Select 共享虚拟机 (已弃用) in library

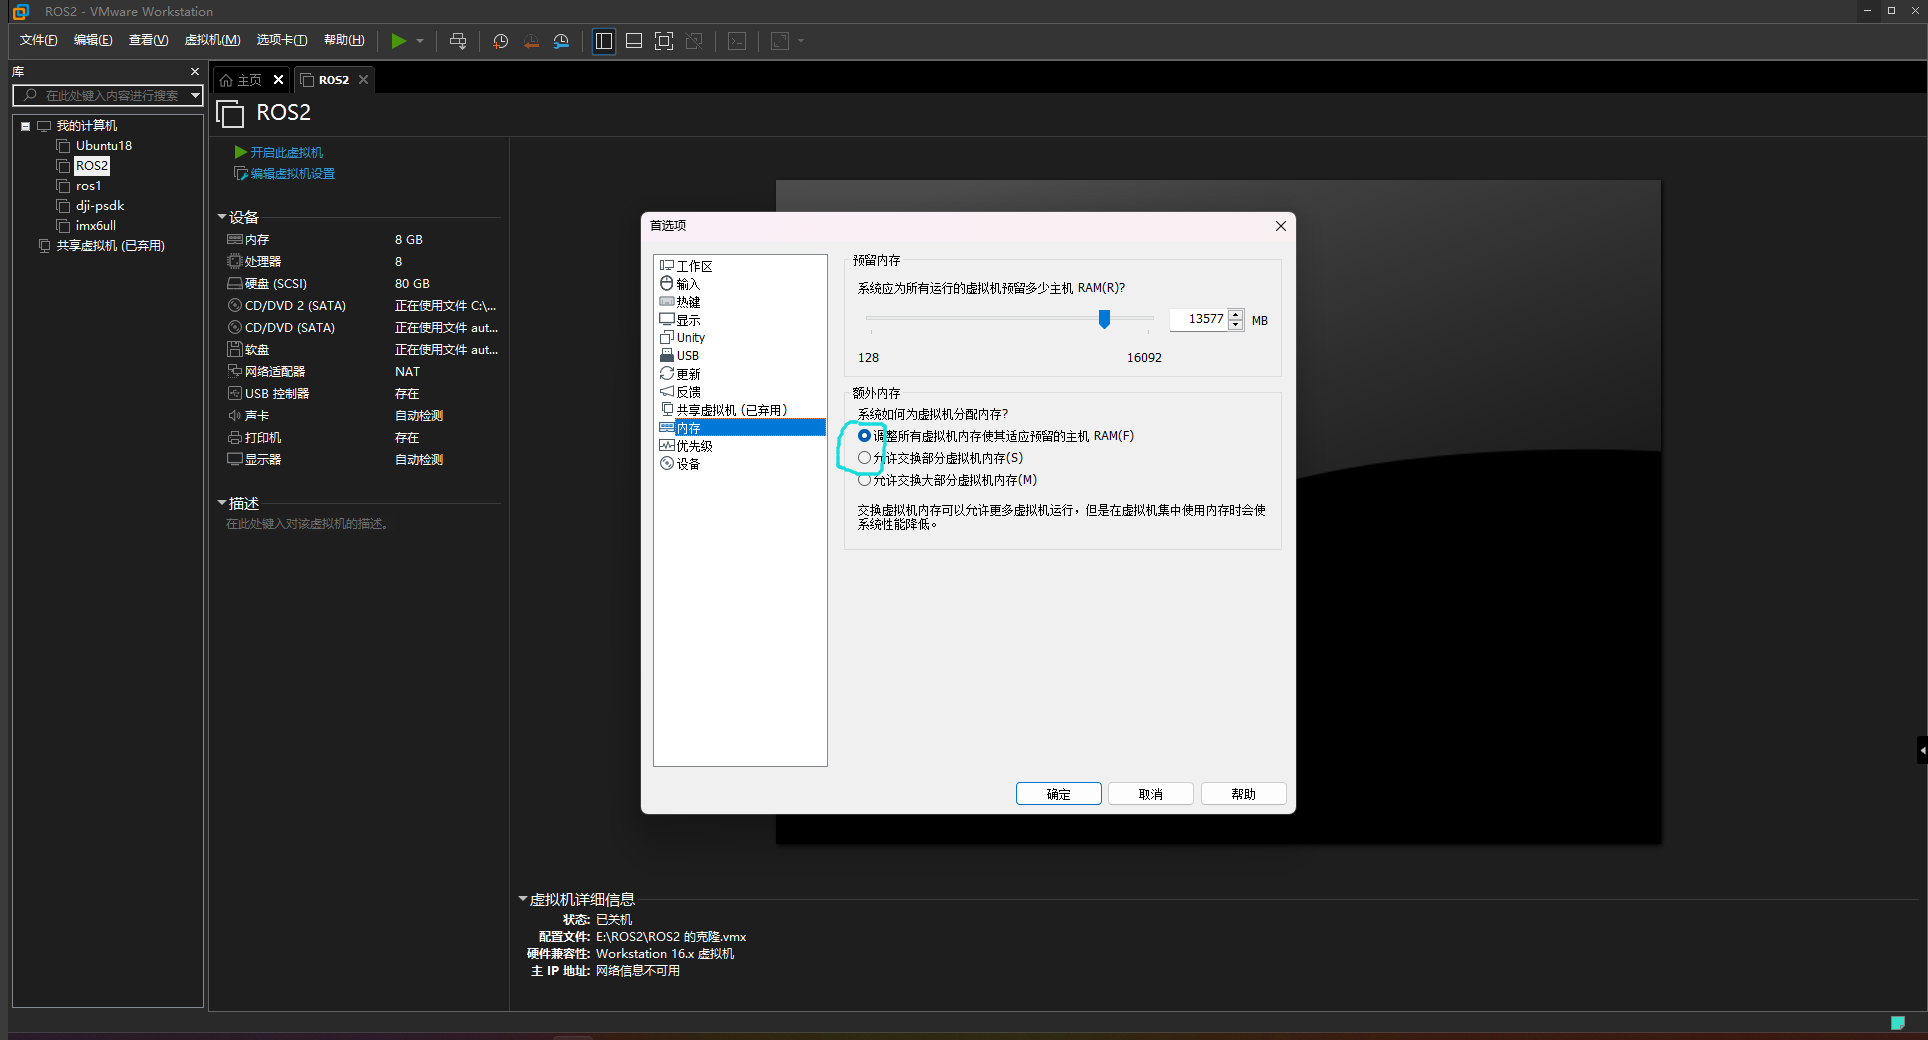pyautogui.click(x=110, y=246)
